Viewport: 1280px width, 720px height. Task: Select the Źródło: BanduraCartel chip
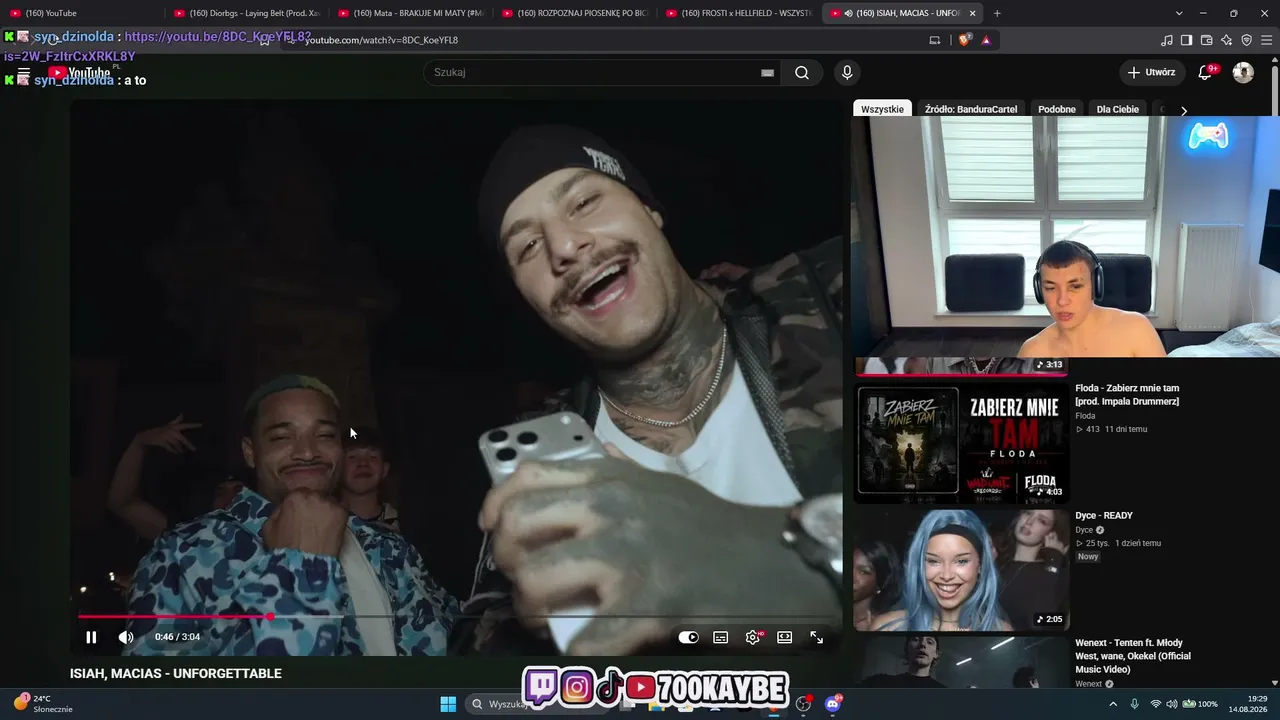tap(971, 109)
